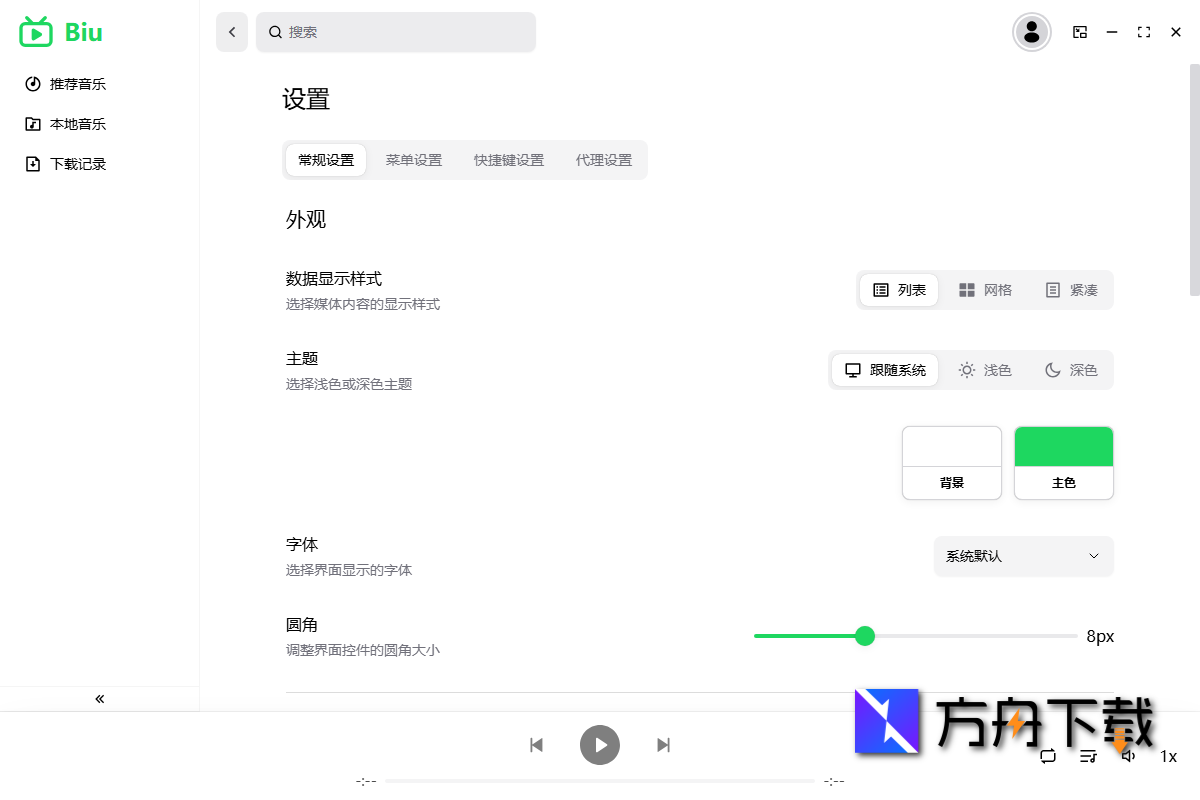Switch theme to 深色
The image size is (1200, 800).
1069,370
